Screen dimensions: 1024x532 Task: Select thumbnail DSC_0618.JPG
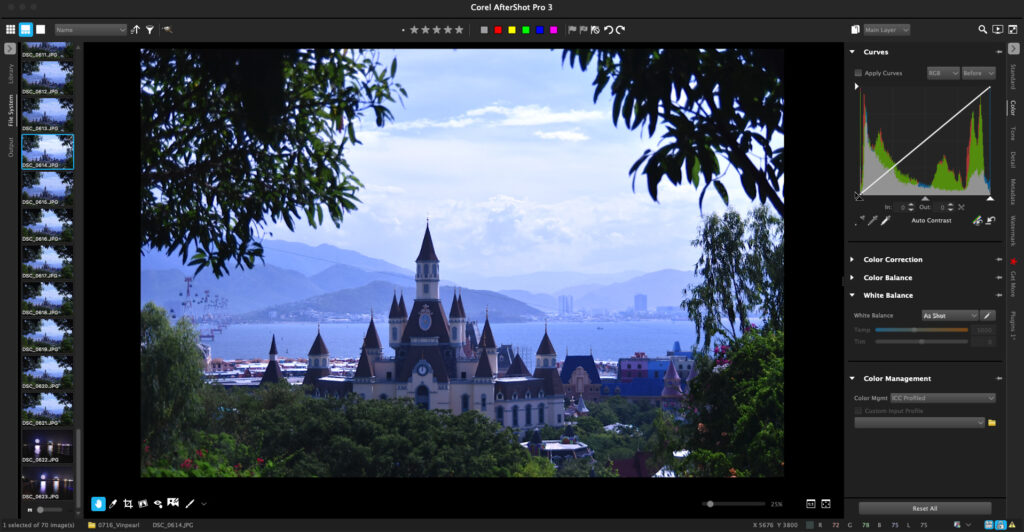47,299
